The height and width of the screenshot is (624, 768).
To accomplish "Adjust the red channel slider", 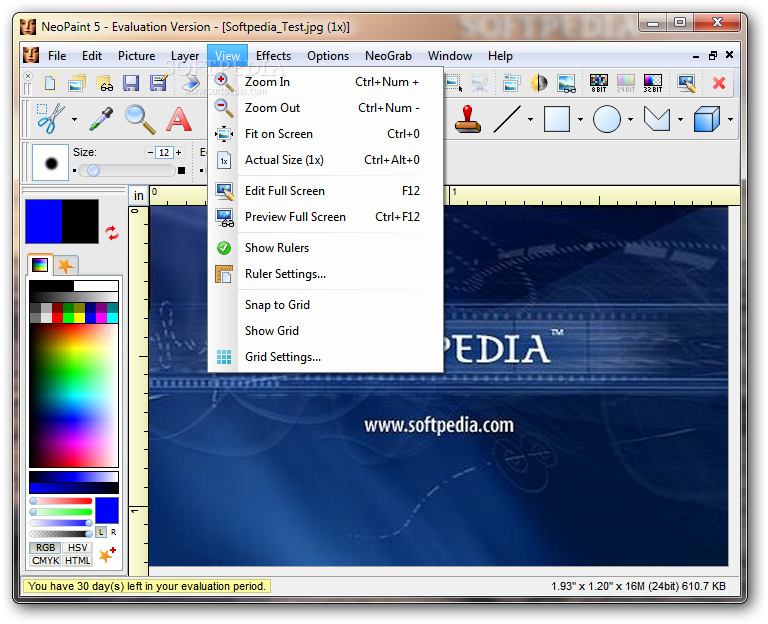I will [61, 501].
